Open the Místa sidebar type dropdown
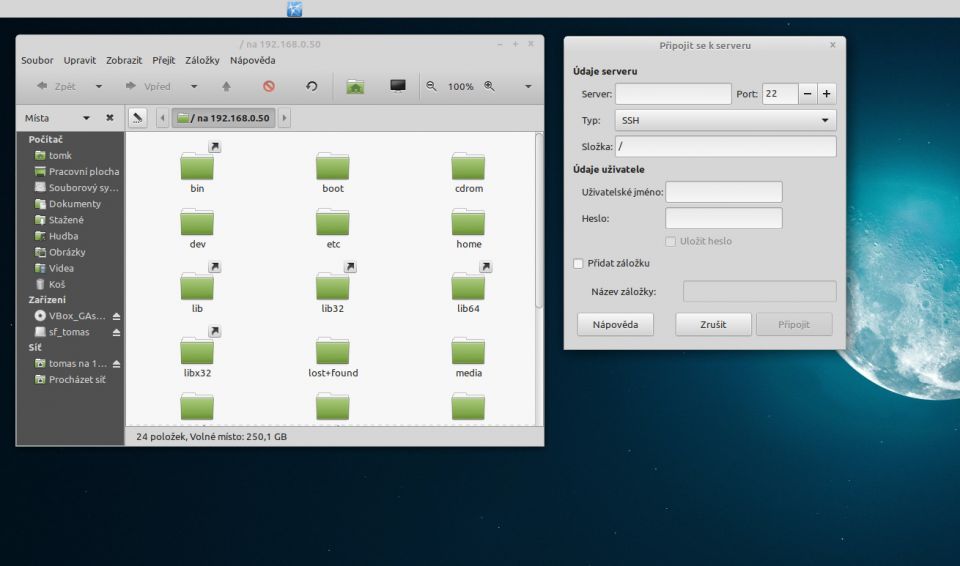This screenshot has width=960, height=566. pyautogui.click(x=86, y=118)
